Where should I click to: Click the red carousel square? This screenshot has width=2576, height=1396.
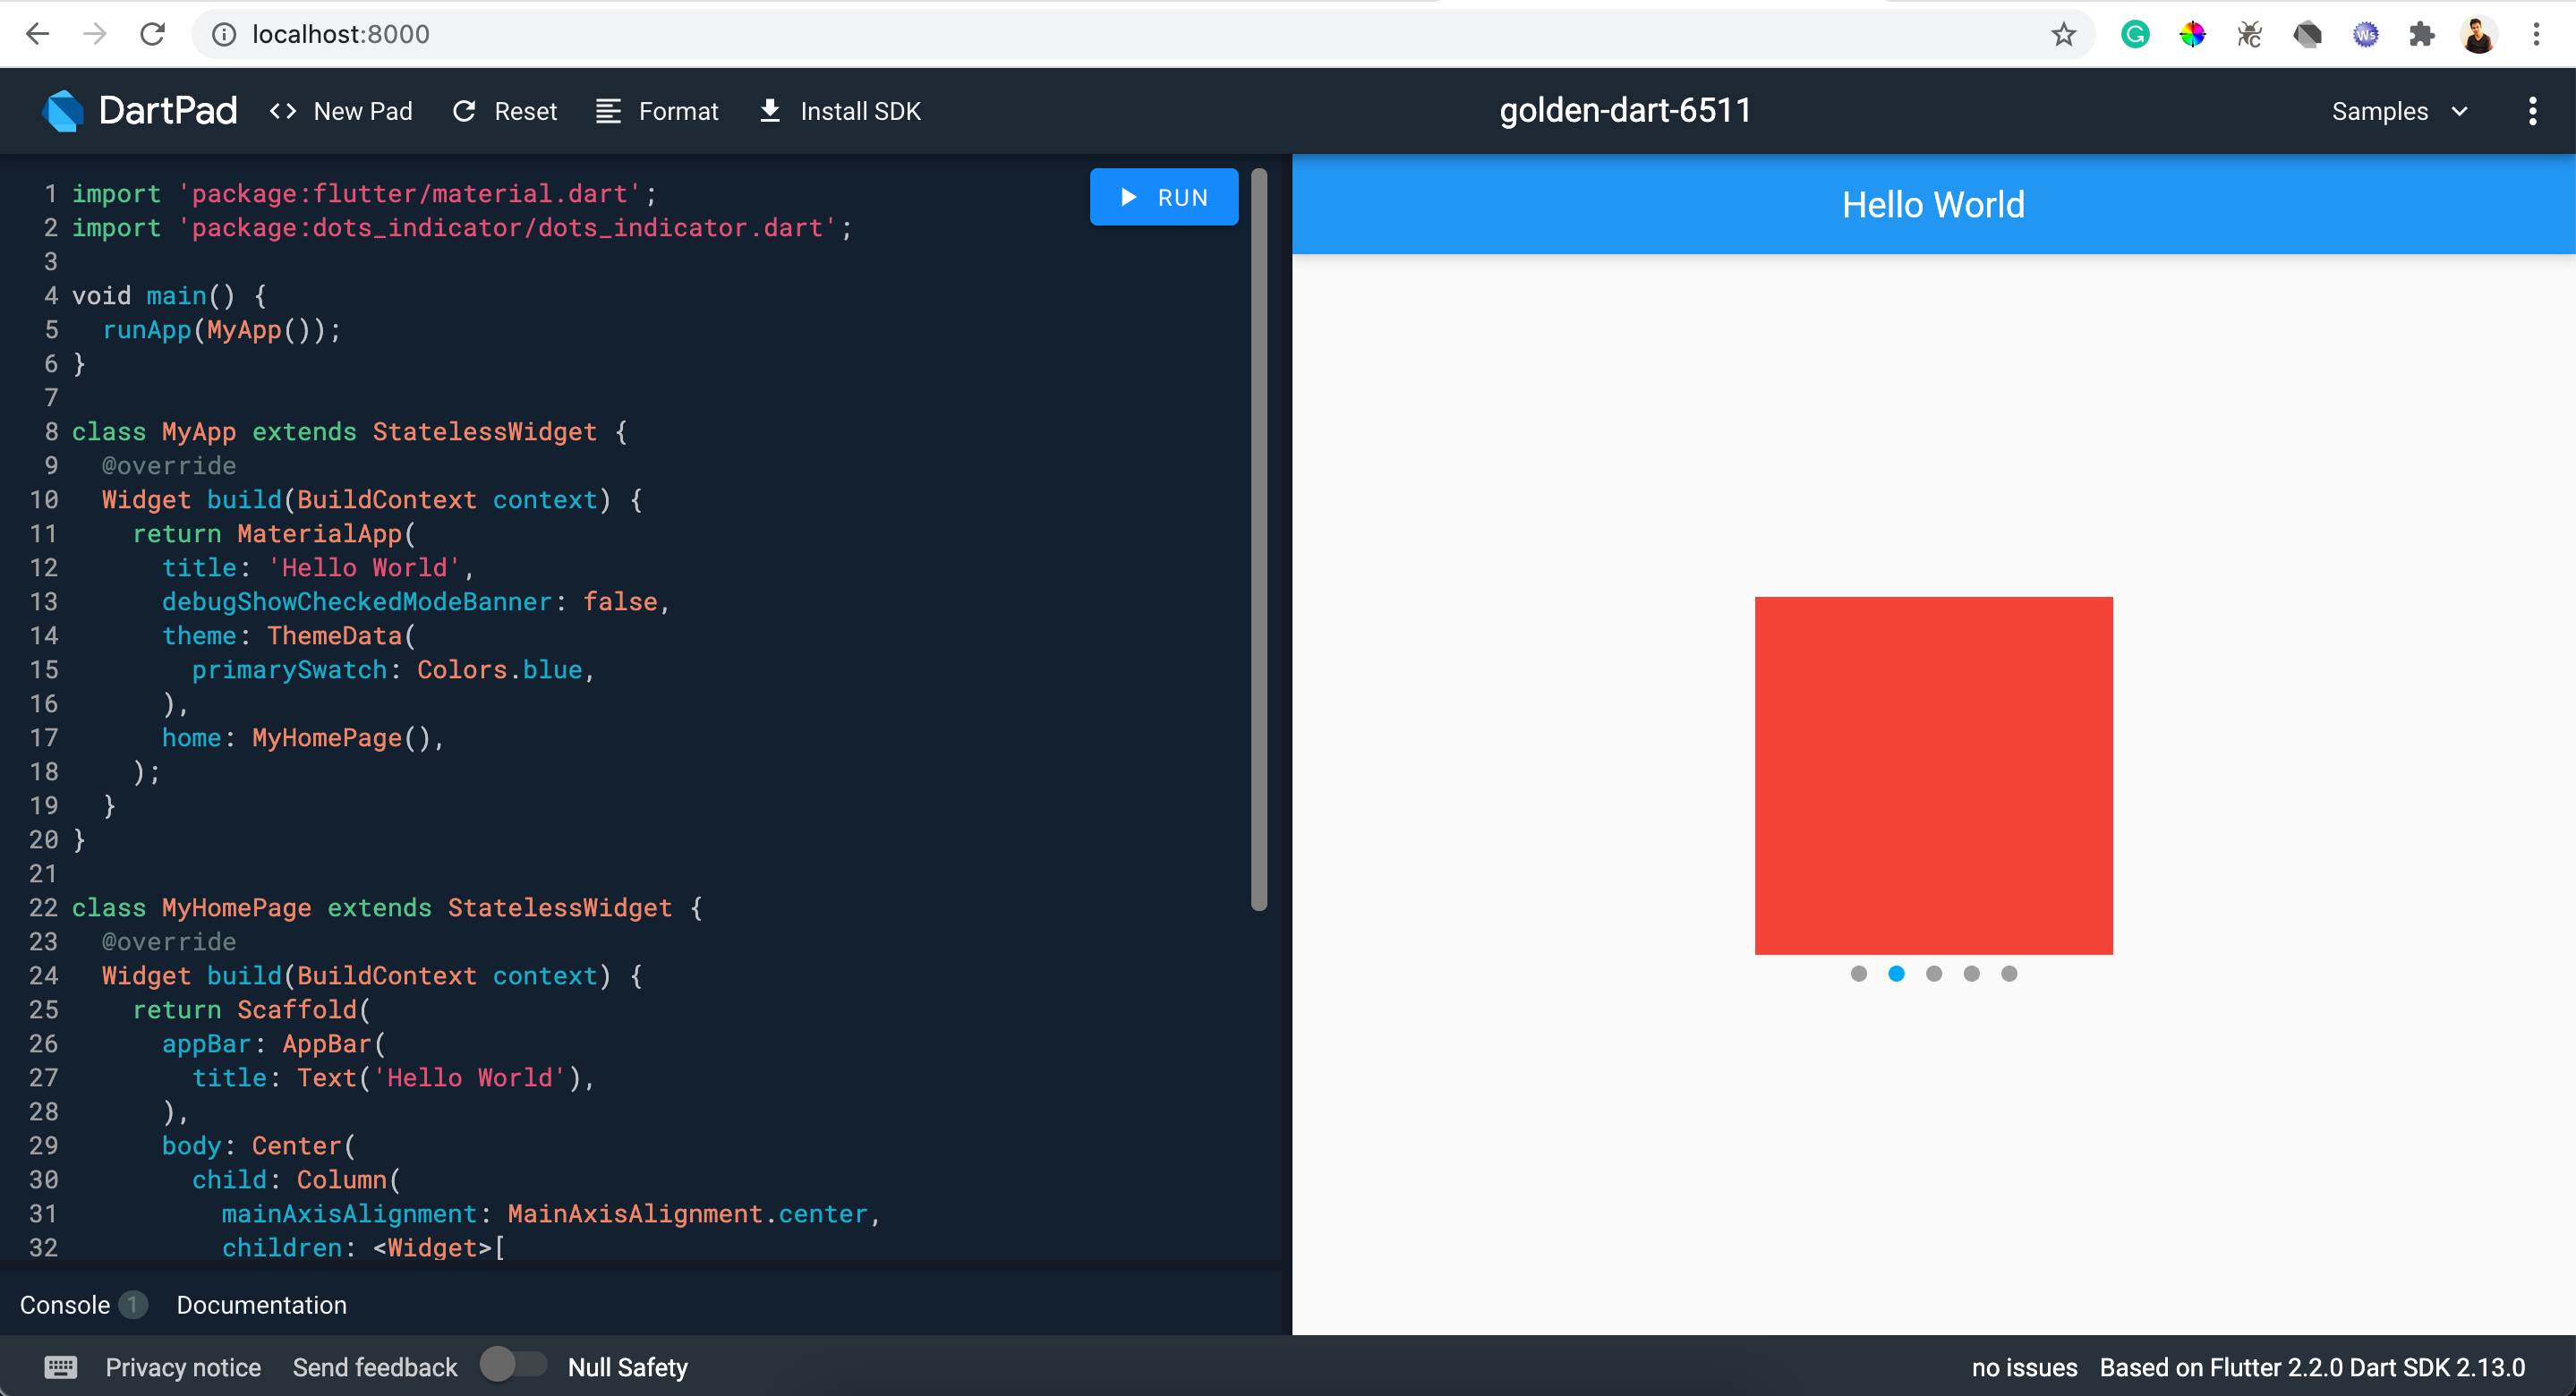[1933, 775]
